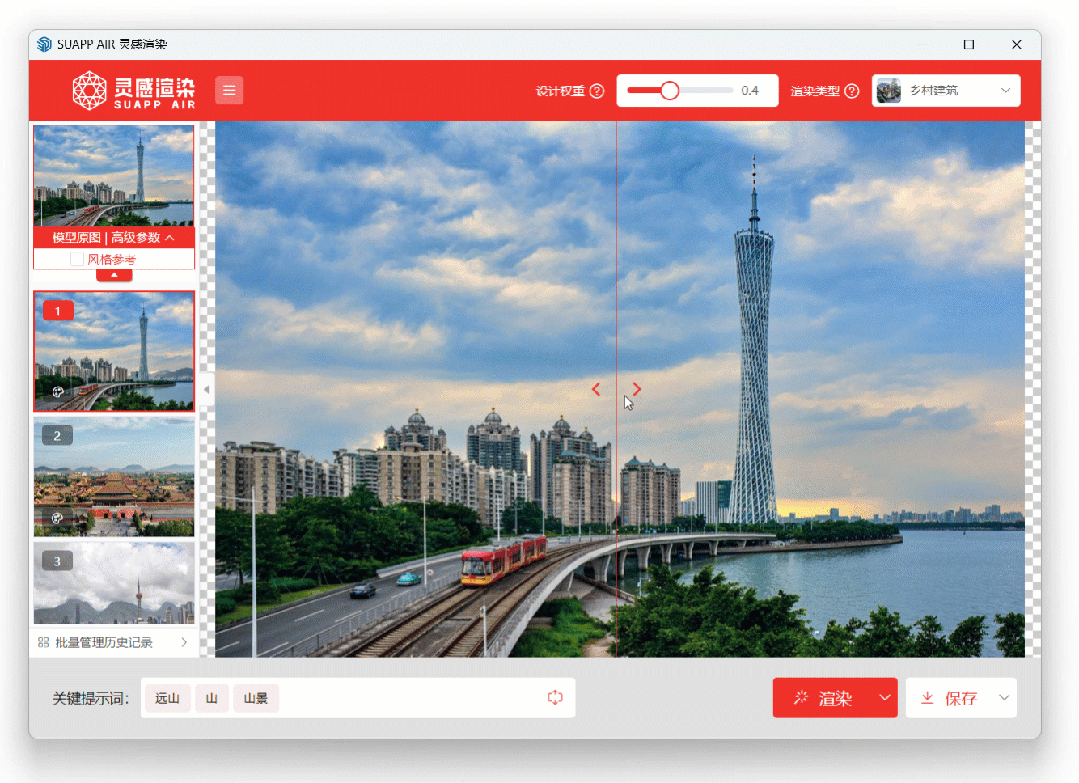Image resolution: width=1079 pixels, height=783 pixels.
Task: Click the 保存 save button
Action: [x=949, y=698]
